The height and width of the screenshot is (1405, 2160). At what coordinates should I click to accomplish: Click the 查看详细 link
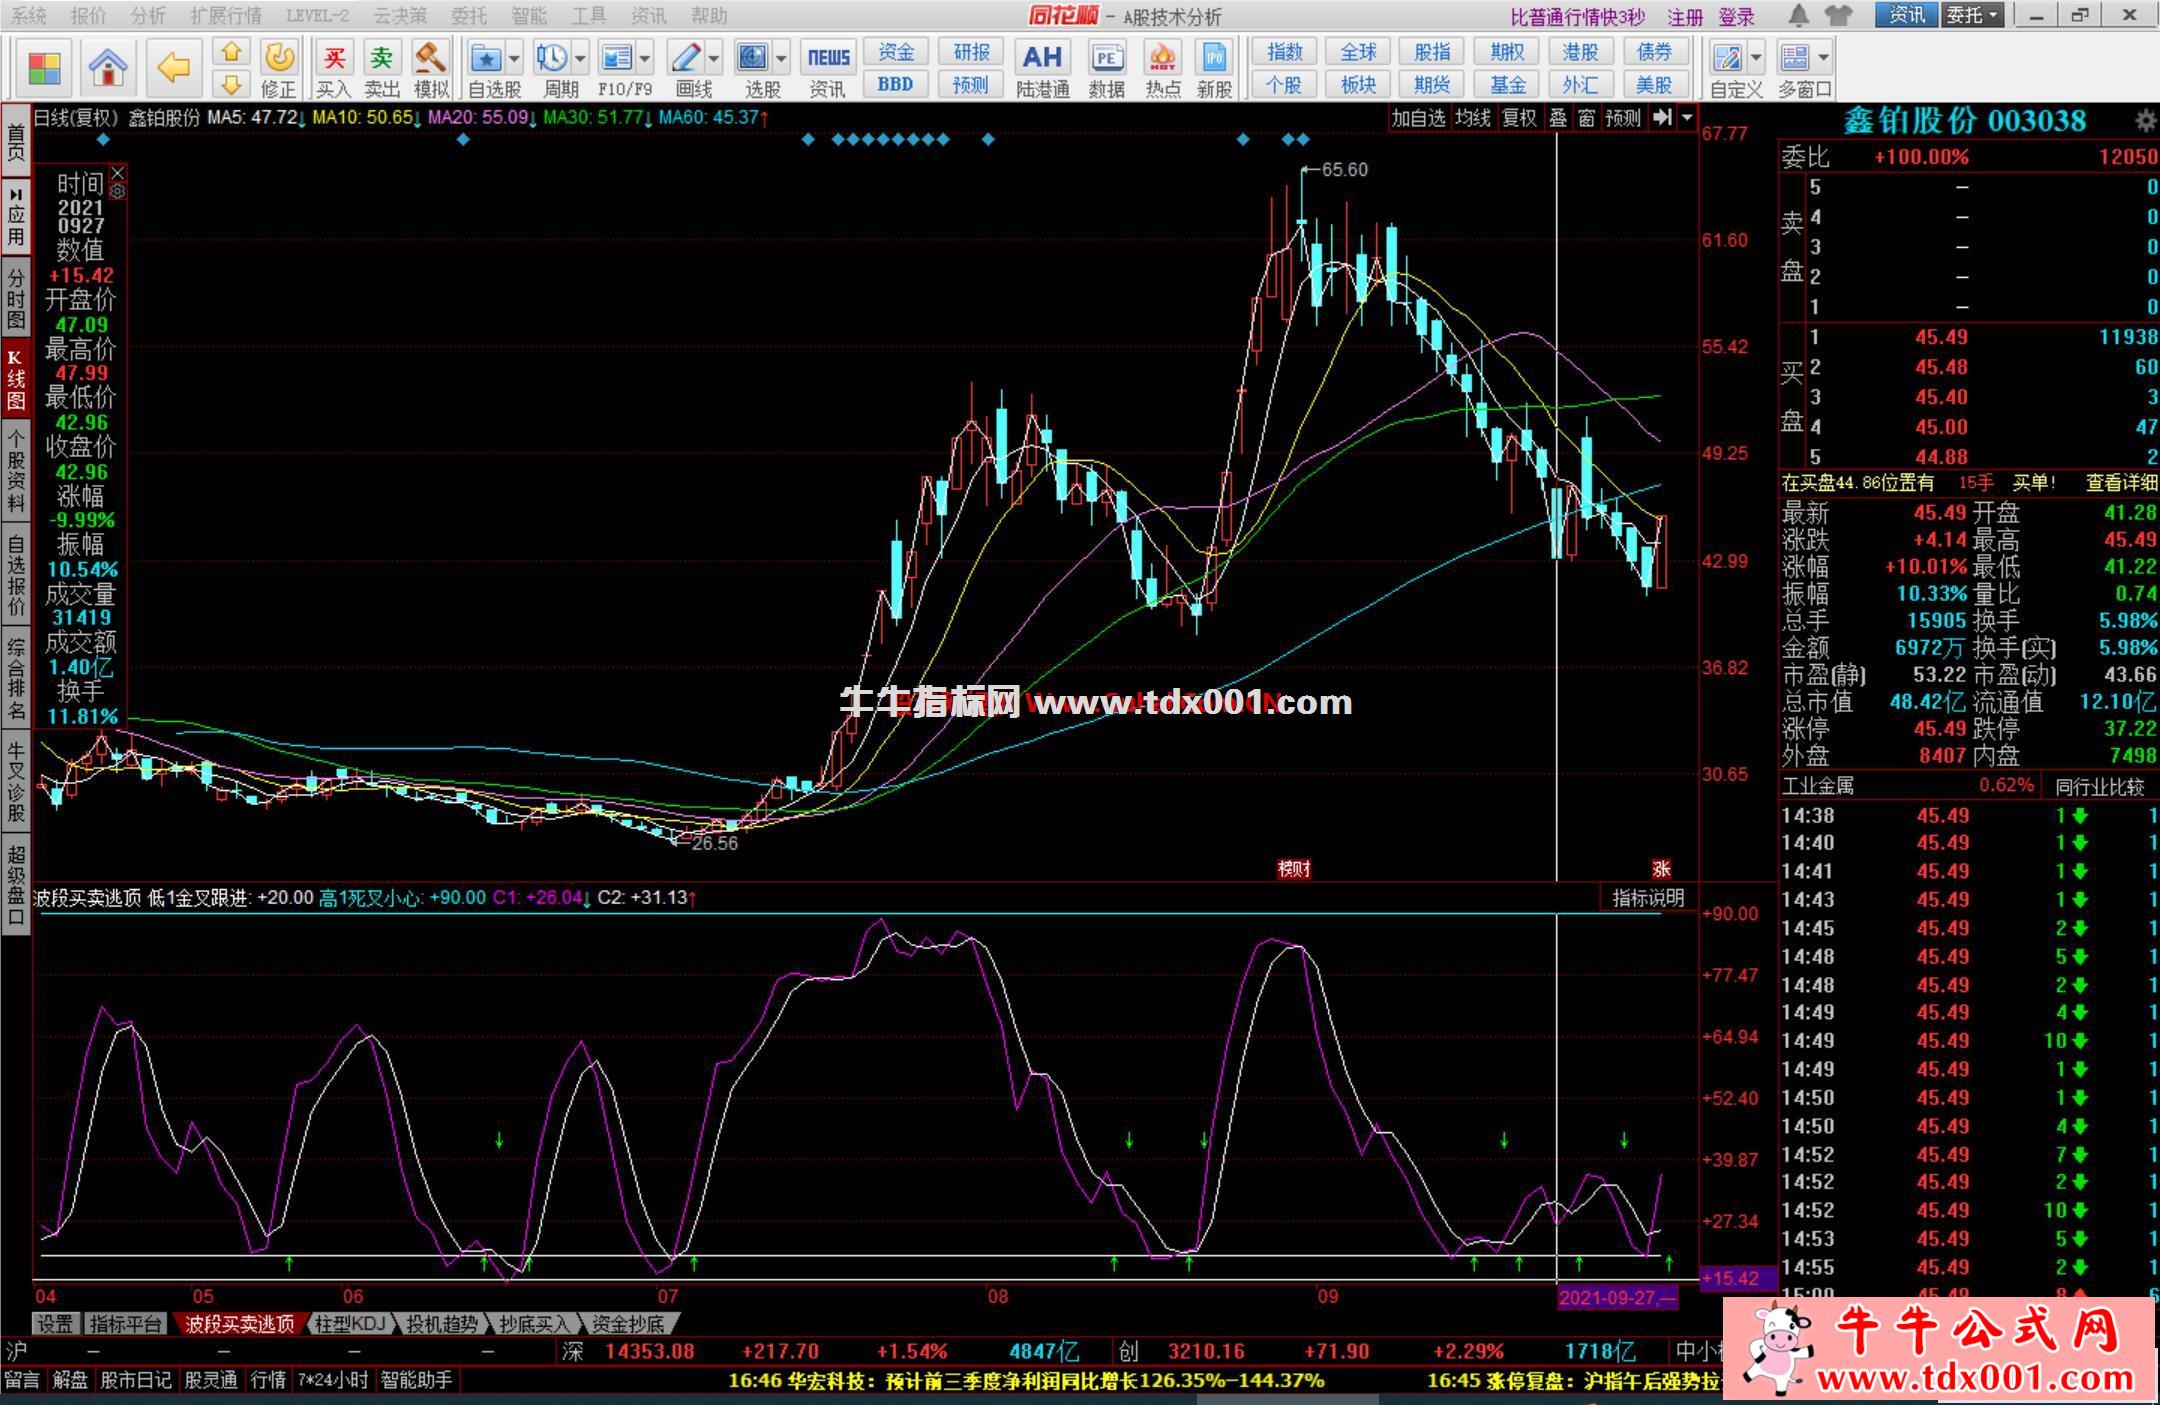coord(2122,483)
